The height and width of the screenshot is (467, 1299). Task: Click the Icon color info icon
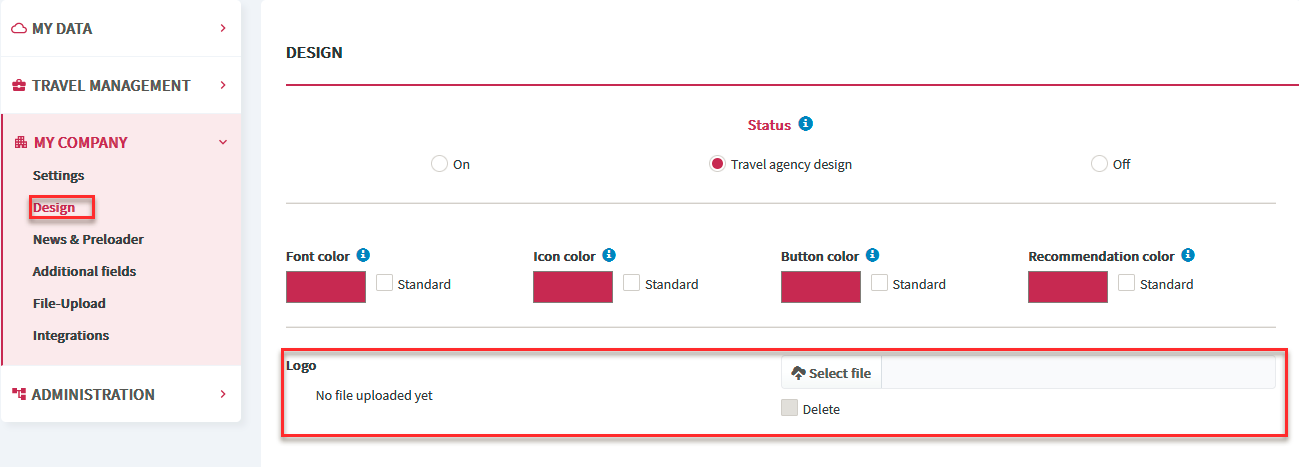(x=609, y=255)
